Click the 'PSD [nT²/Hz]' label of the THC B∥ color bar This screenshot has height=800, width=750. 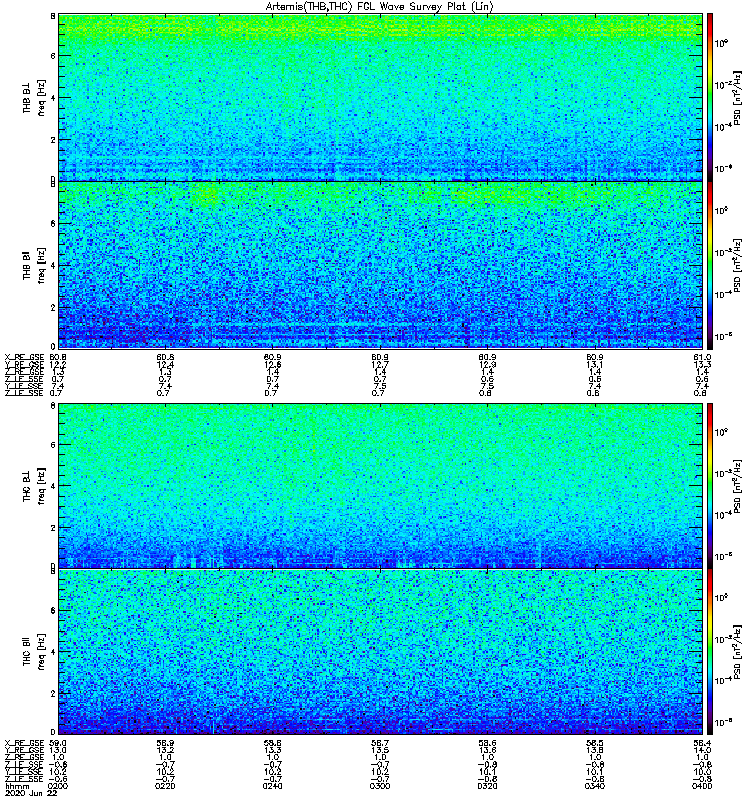click(x=737, y=652)
